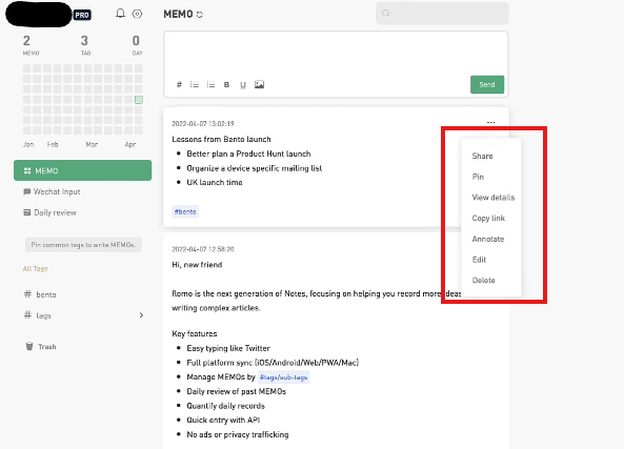624x449 pixels.
Task: Insert an image into the memo
Action: coord(259,84)
